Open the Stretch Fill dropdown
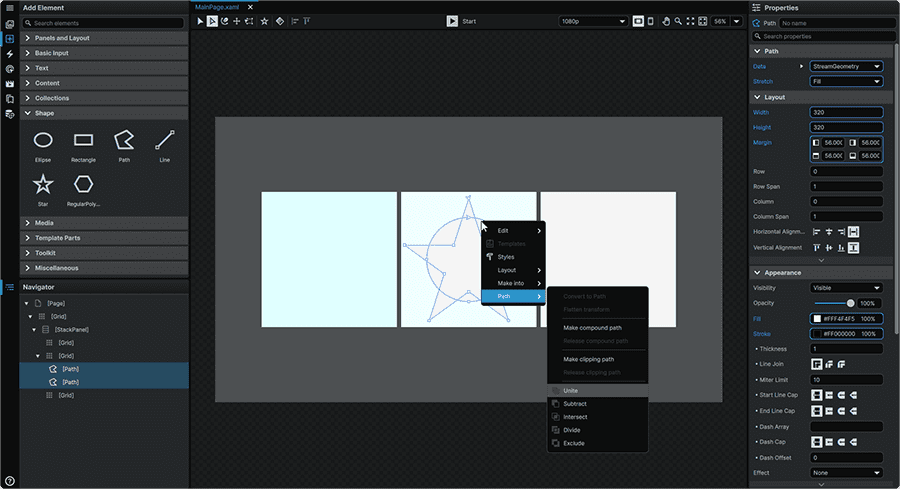 coord(846,82)
